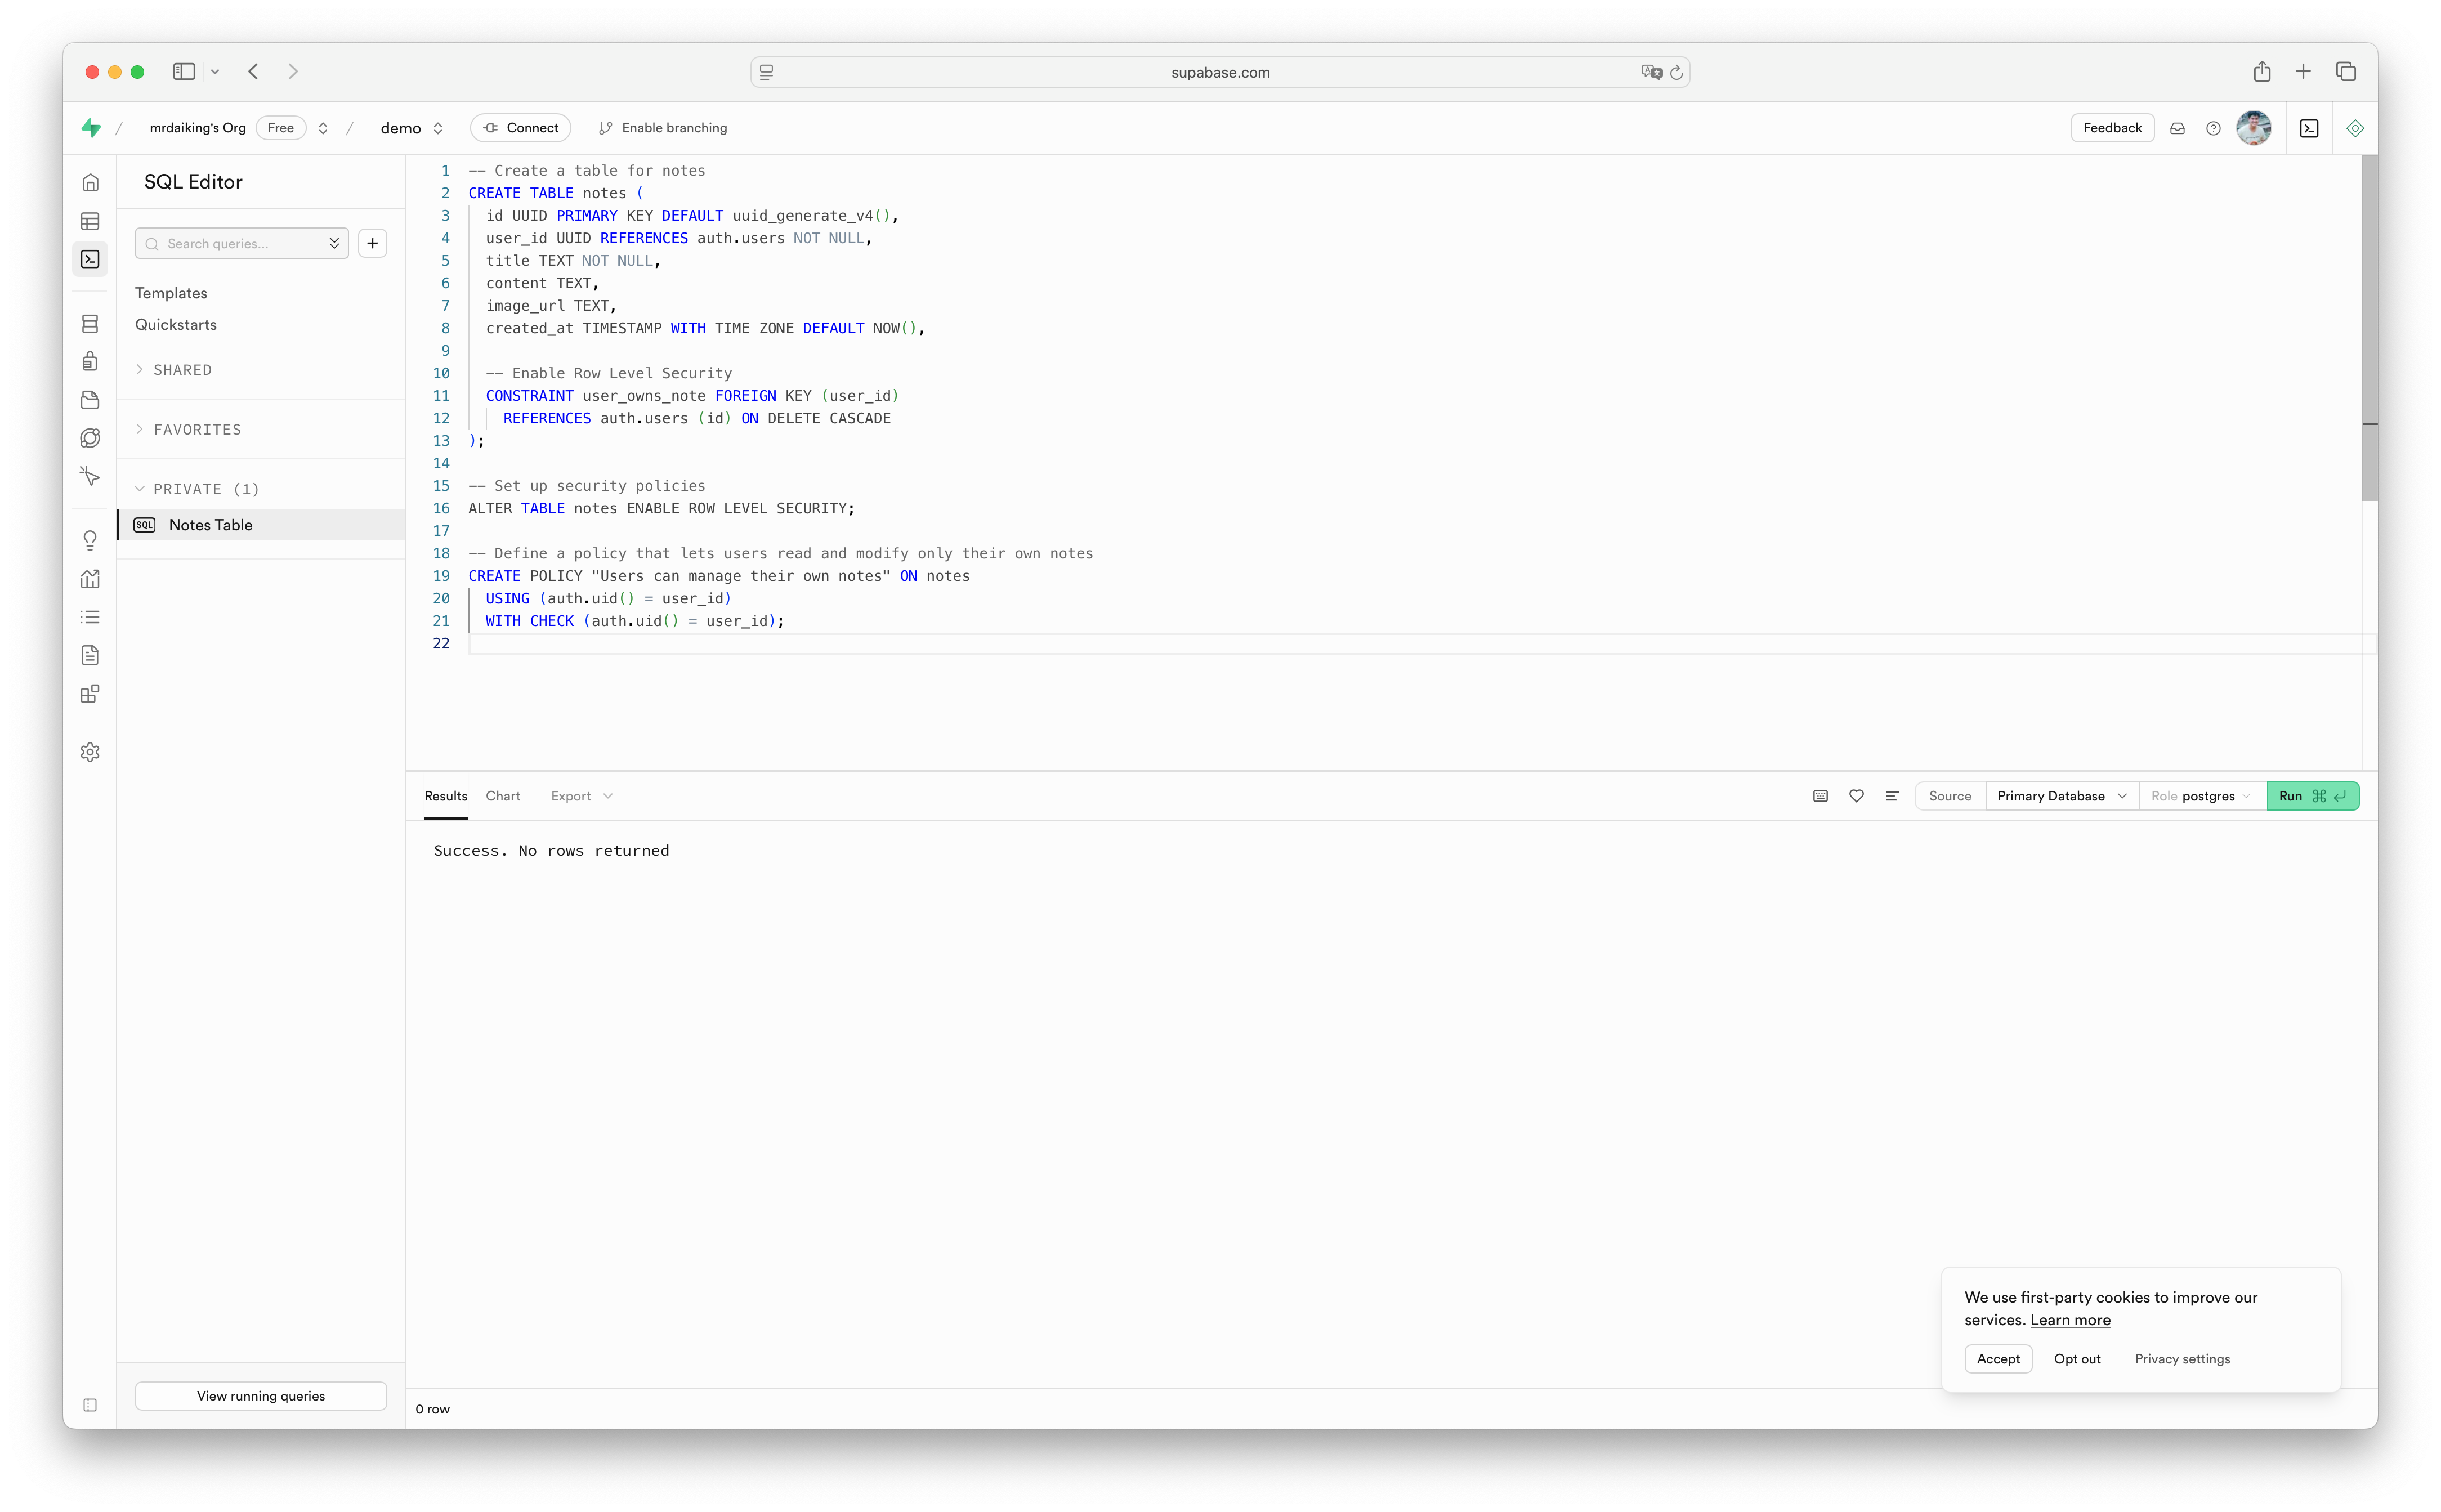2441x1512 pixels.
Task: Open the Storage sidebar icon
Action: tap(90, 400)
